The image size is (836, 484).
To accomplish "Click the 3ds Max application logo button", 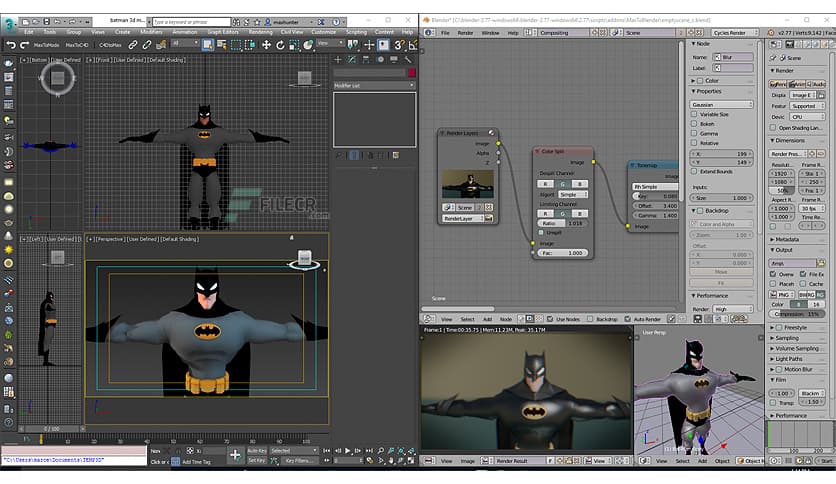I will (9, 24).
